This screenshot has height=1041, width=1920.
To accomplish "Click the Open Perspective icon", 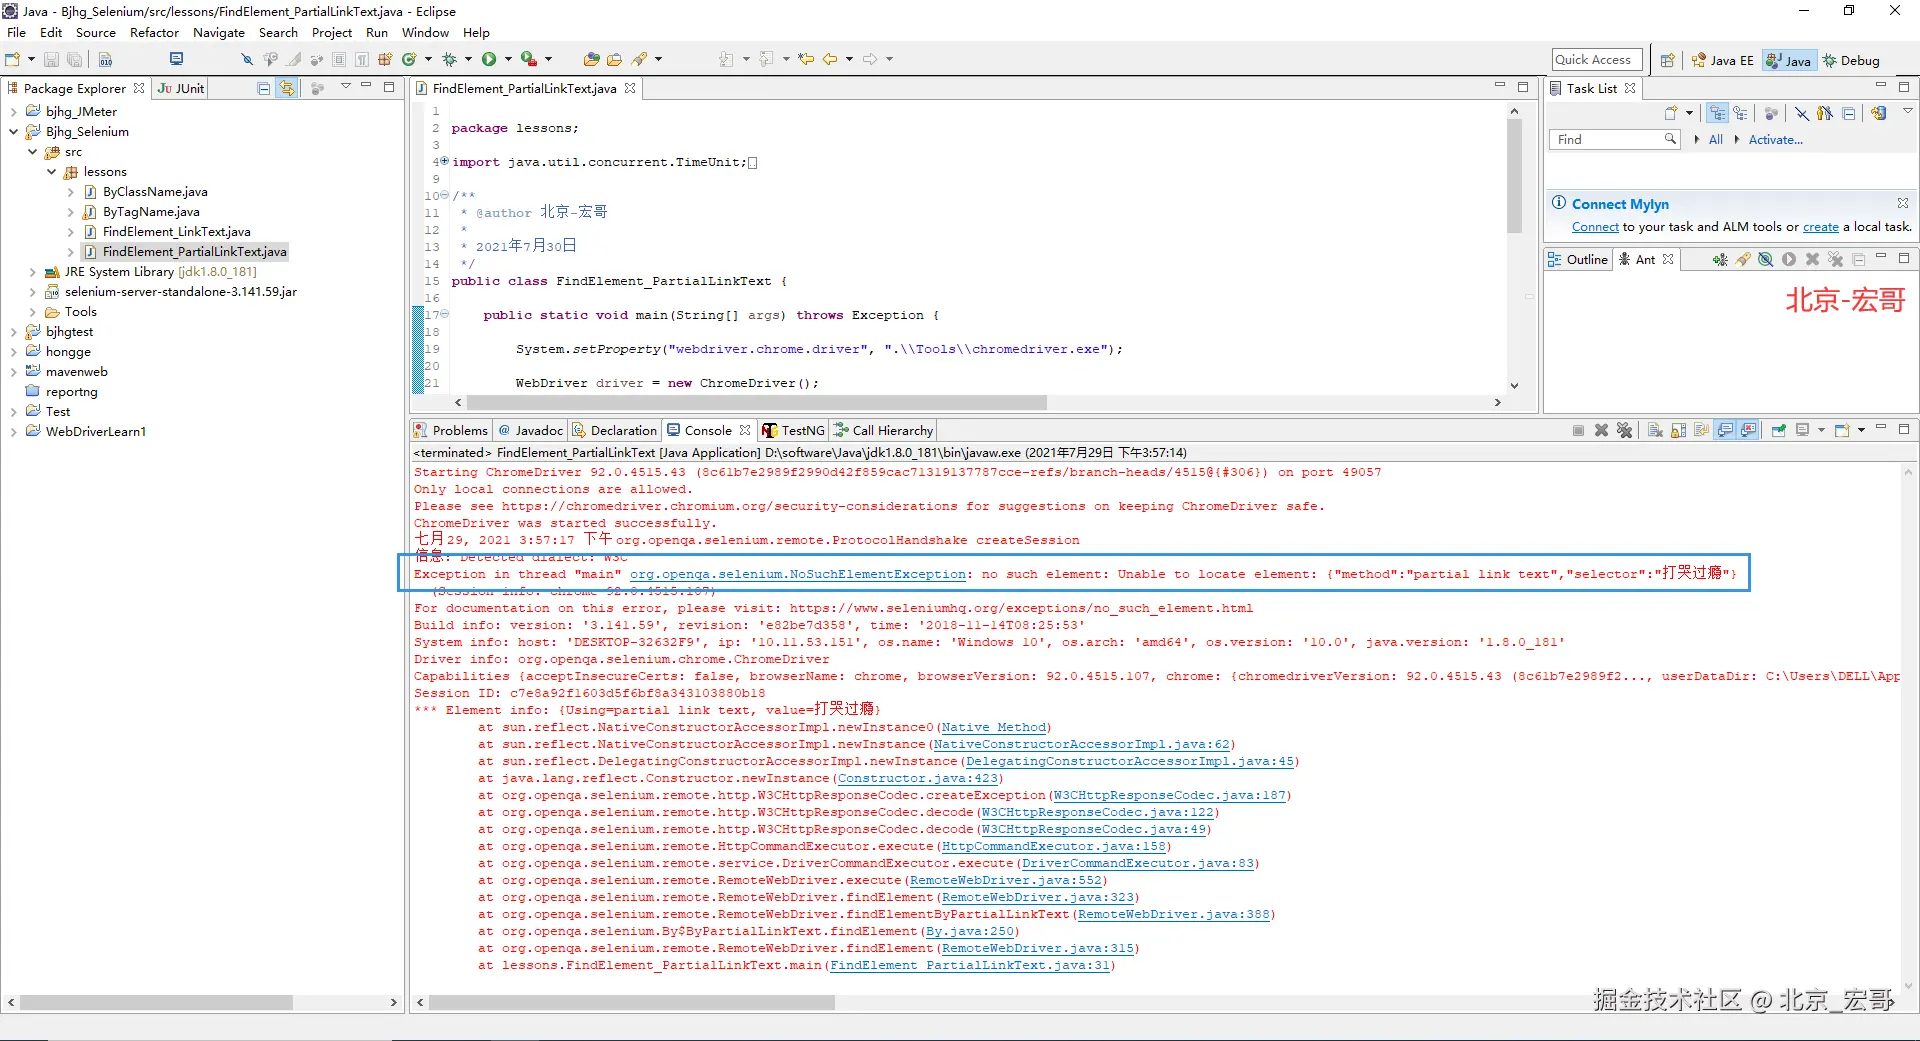I will 1667,60.
